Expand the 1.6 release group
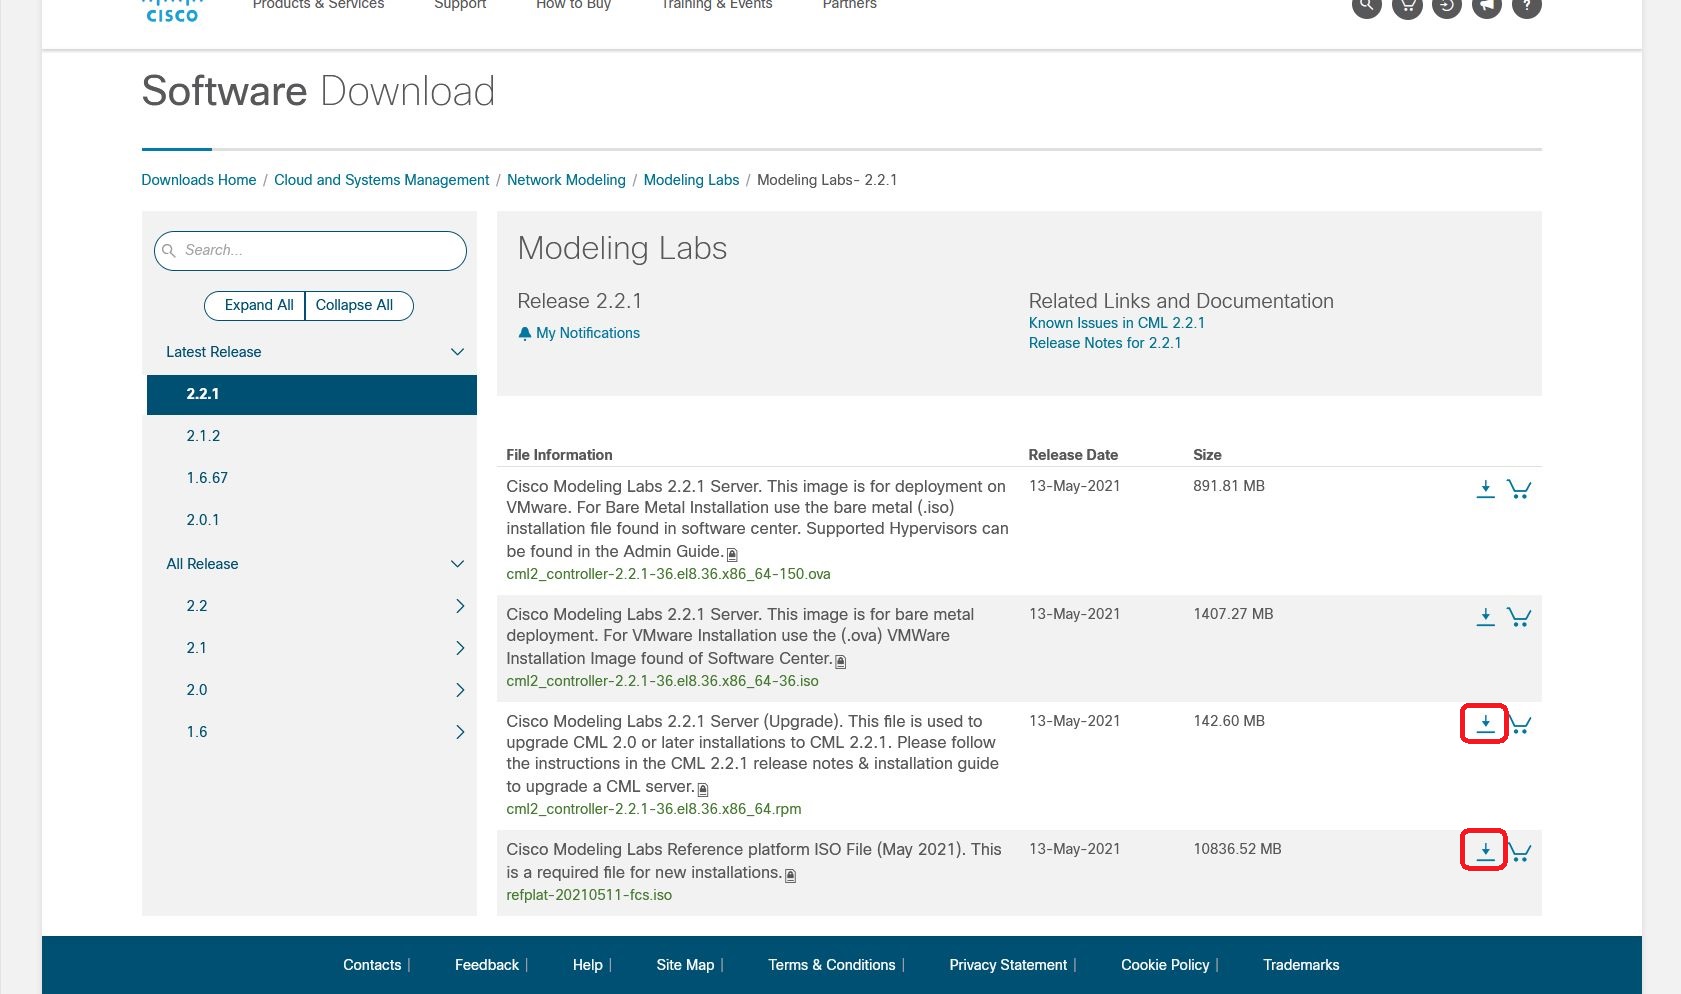Screen dimensions: 1681x994 click(x=460, y=732)
